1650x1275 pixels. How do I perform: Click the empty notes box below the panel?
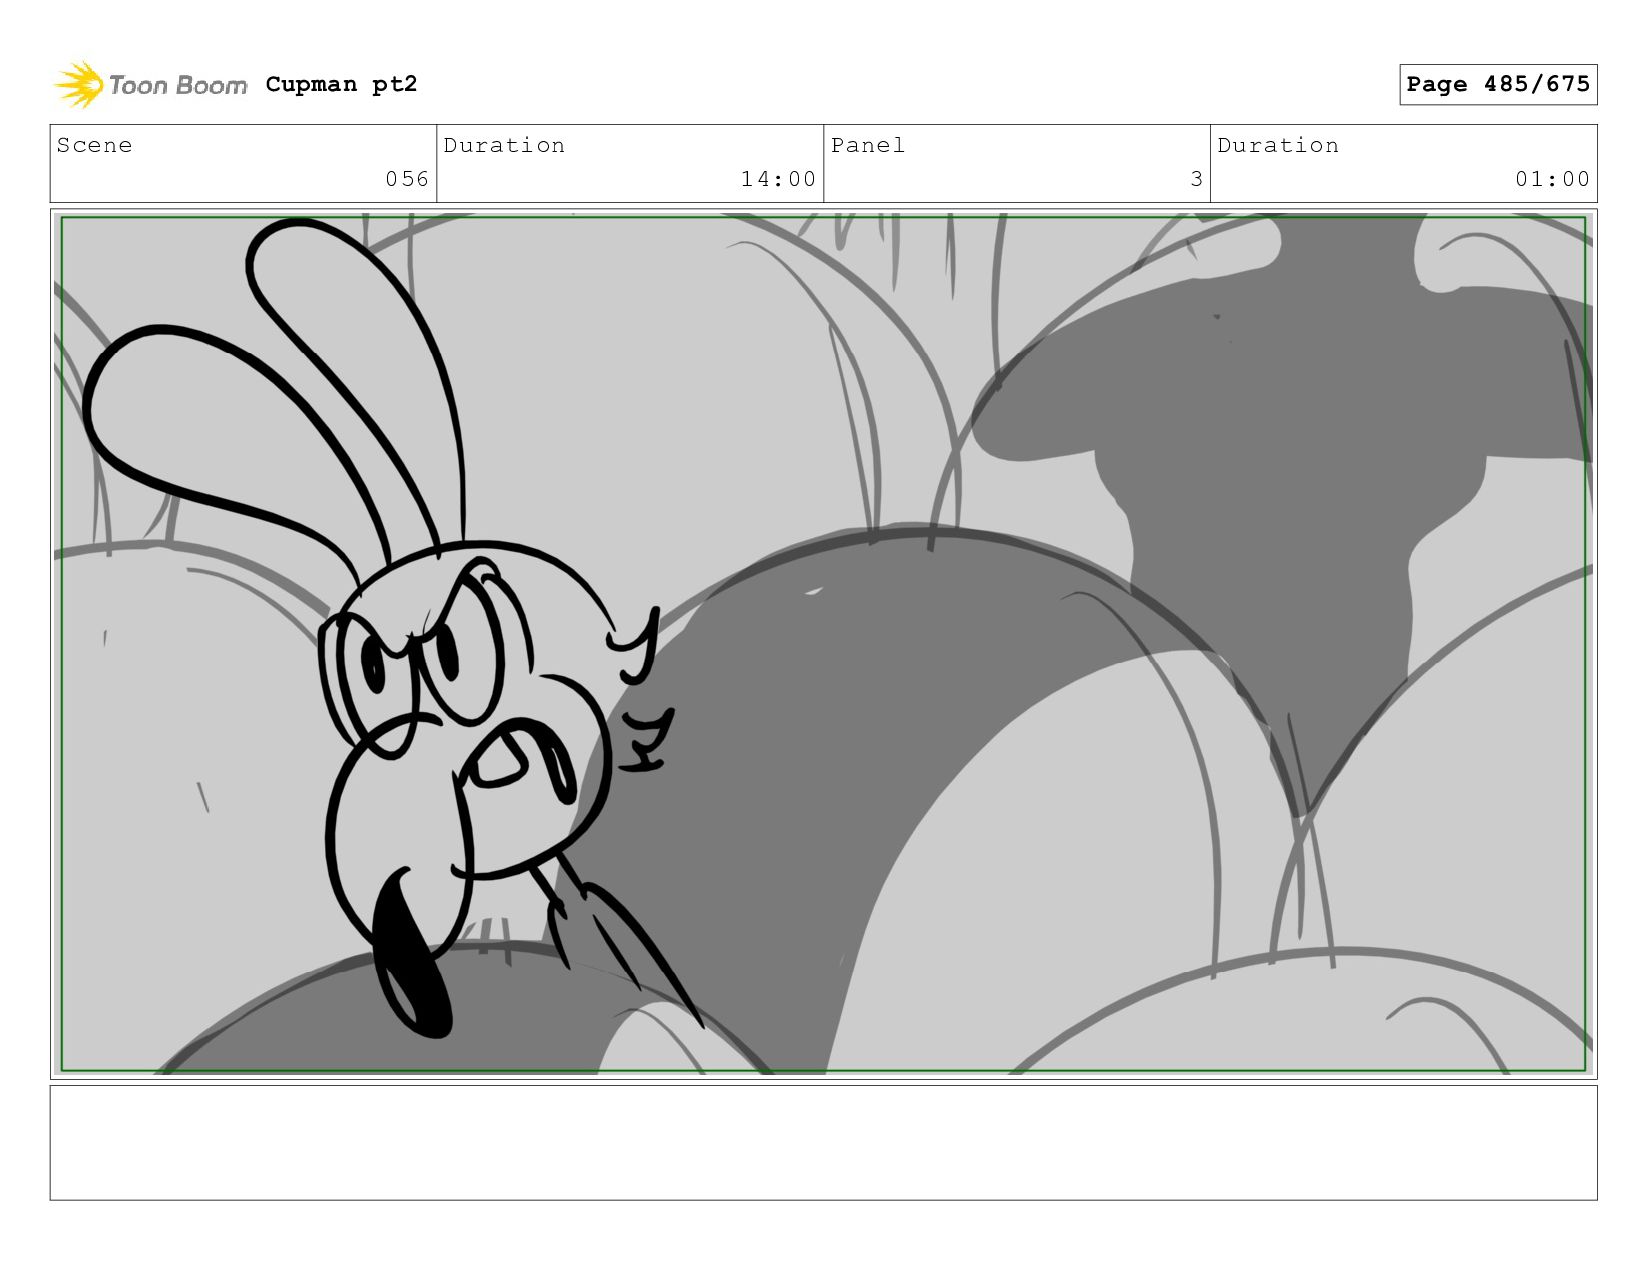pos(824,1143)
